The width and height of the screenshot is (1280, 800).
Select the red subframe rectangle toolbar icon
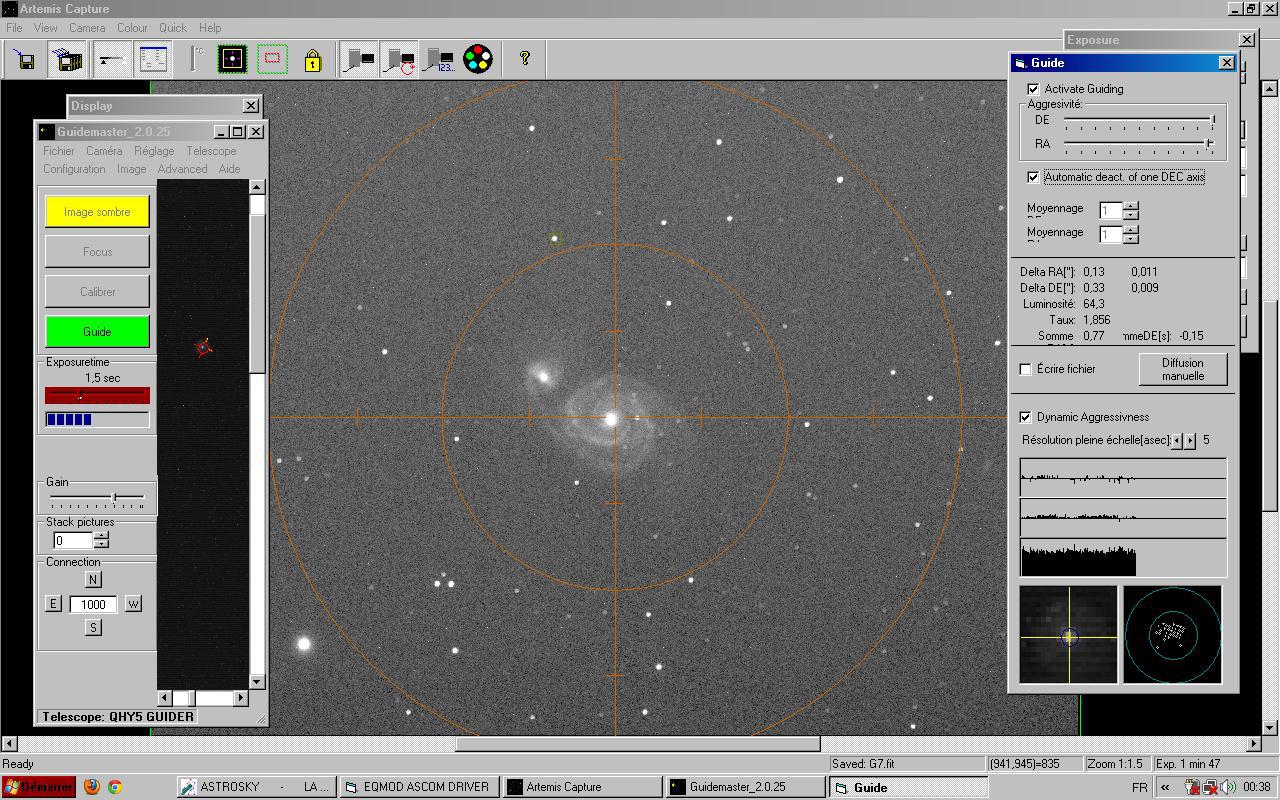click(273, 60)
